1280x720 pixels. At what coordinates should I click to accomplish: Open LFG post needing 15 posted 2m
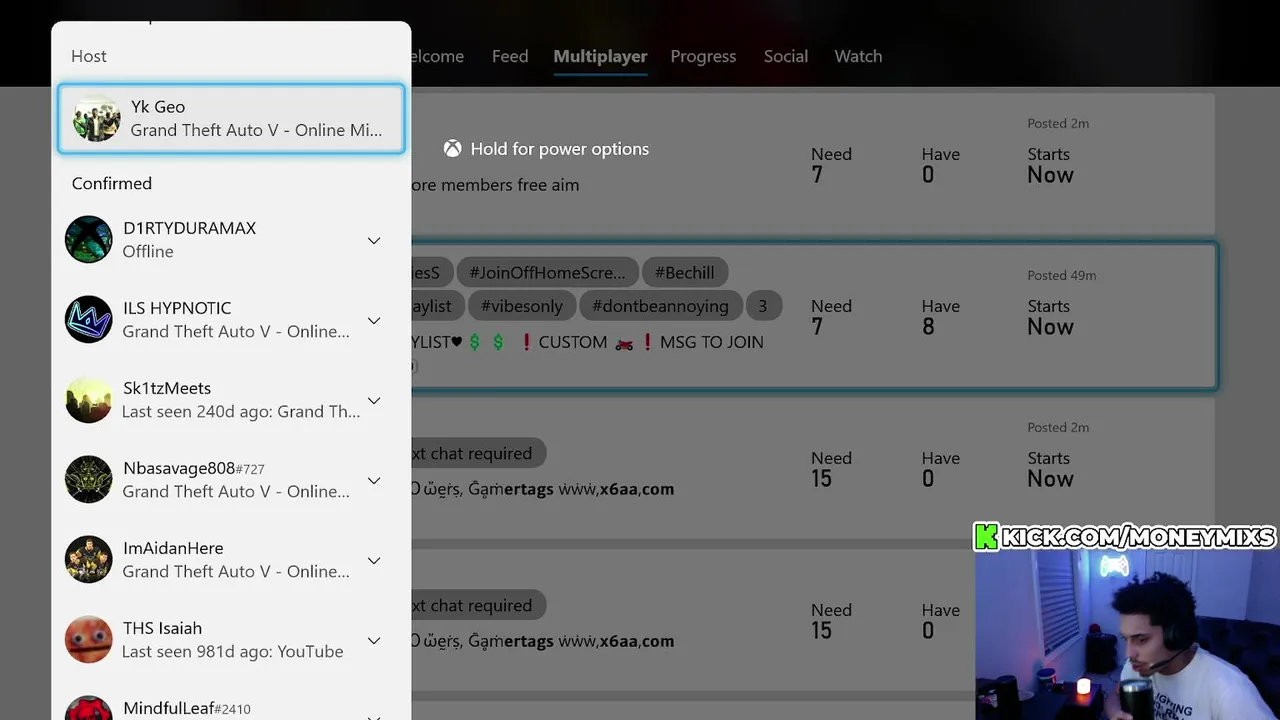click(x=813, y=467)
